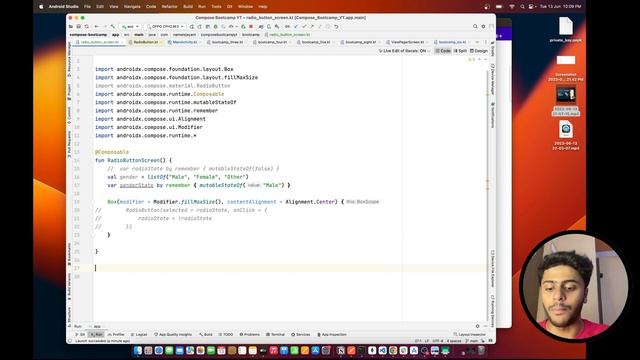Open the OPPO device selector dropdown

pyautogui.click(x=165, y=27)
